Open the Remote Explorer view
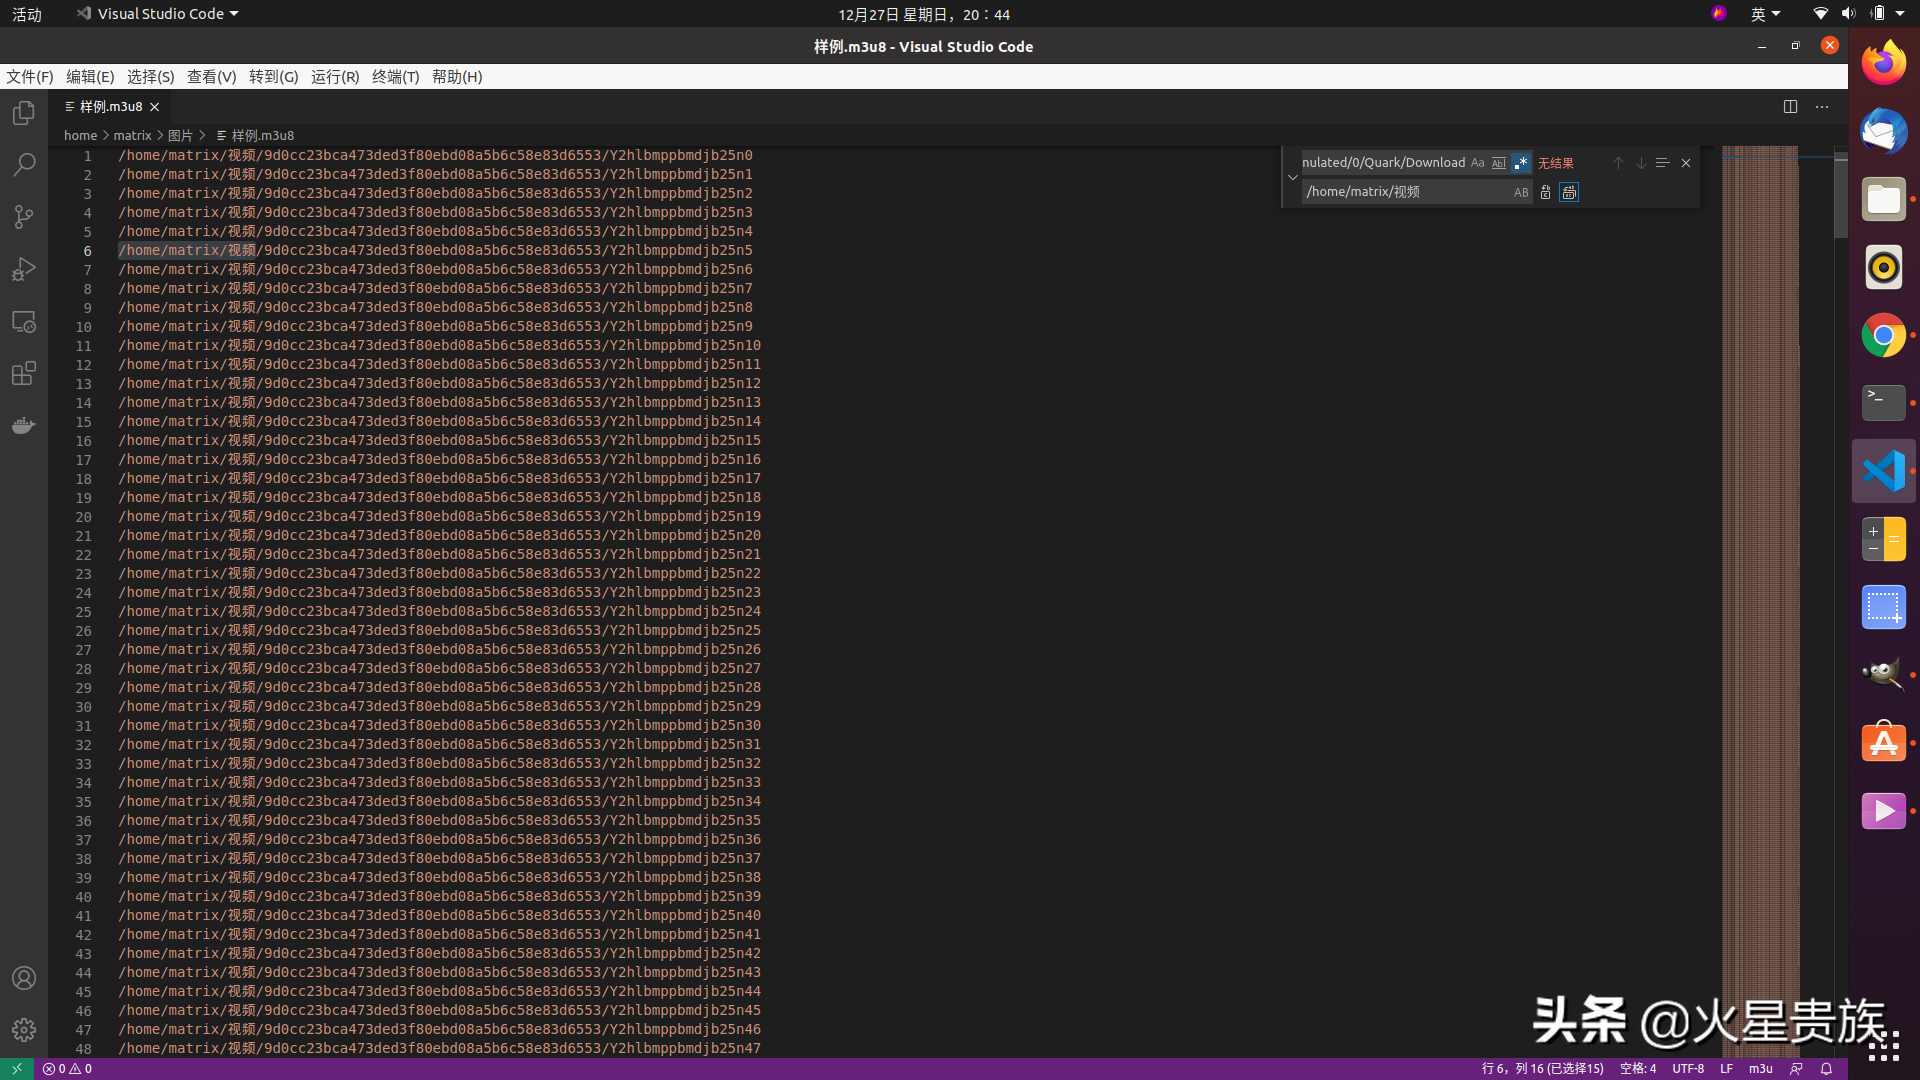Viewport: 1920px width, 1080px height. 24,322
